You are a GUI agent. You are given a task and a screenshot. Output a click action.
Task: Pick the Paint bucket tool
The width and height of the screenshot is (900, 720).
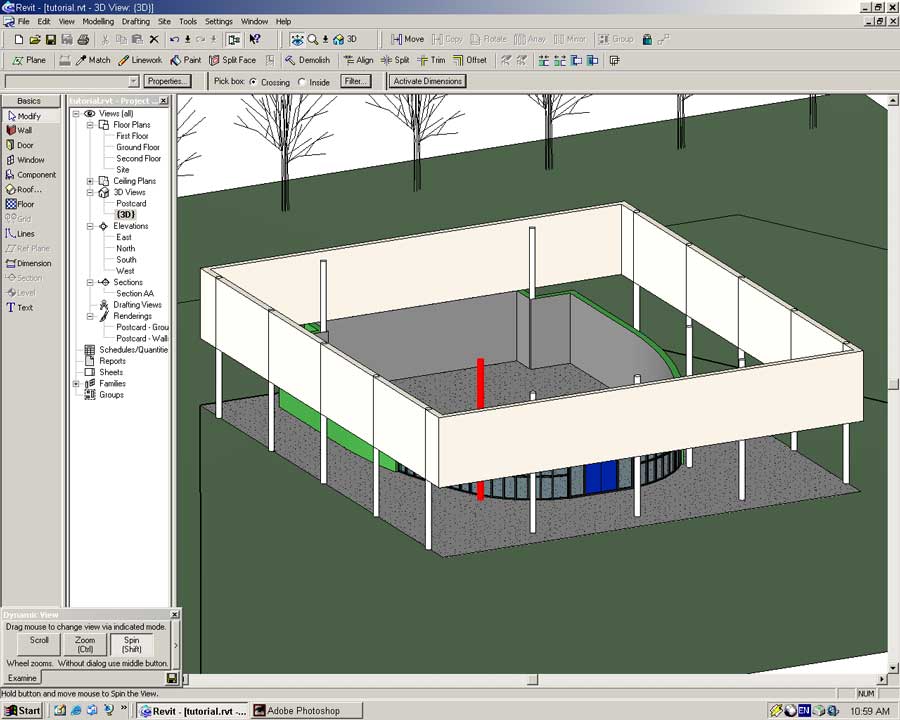(x=186, y=60)
